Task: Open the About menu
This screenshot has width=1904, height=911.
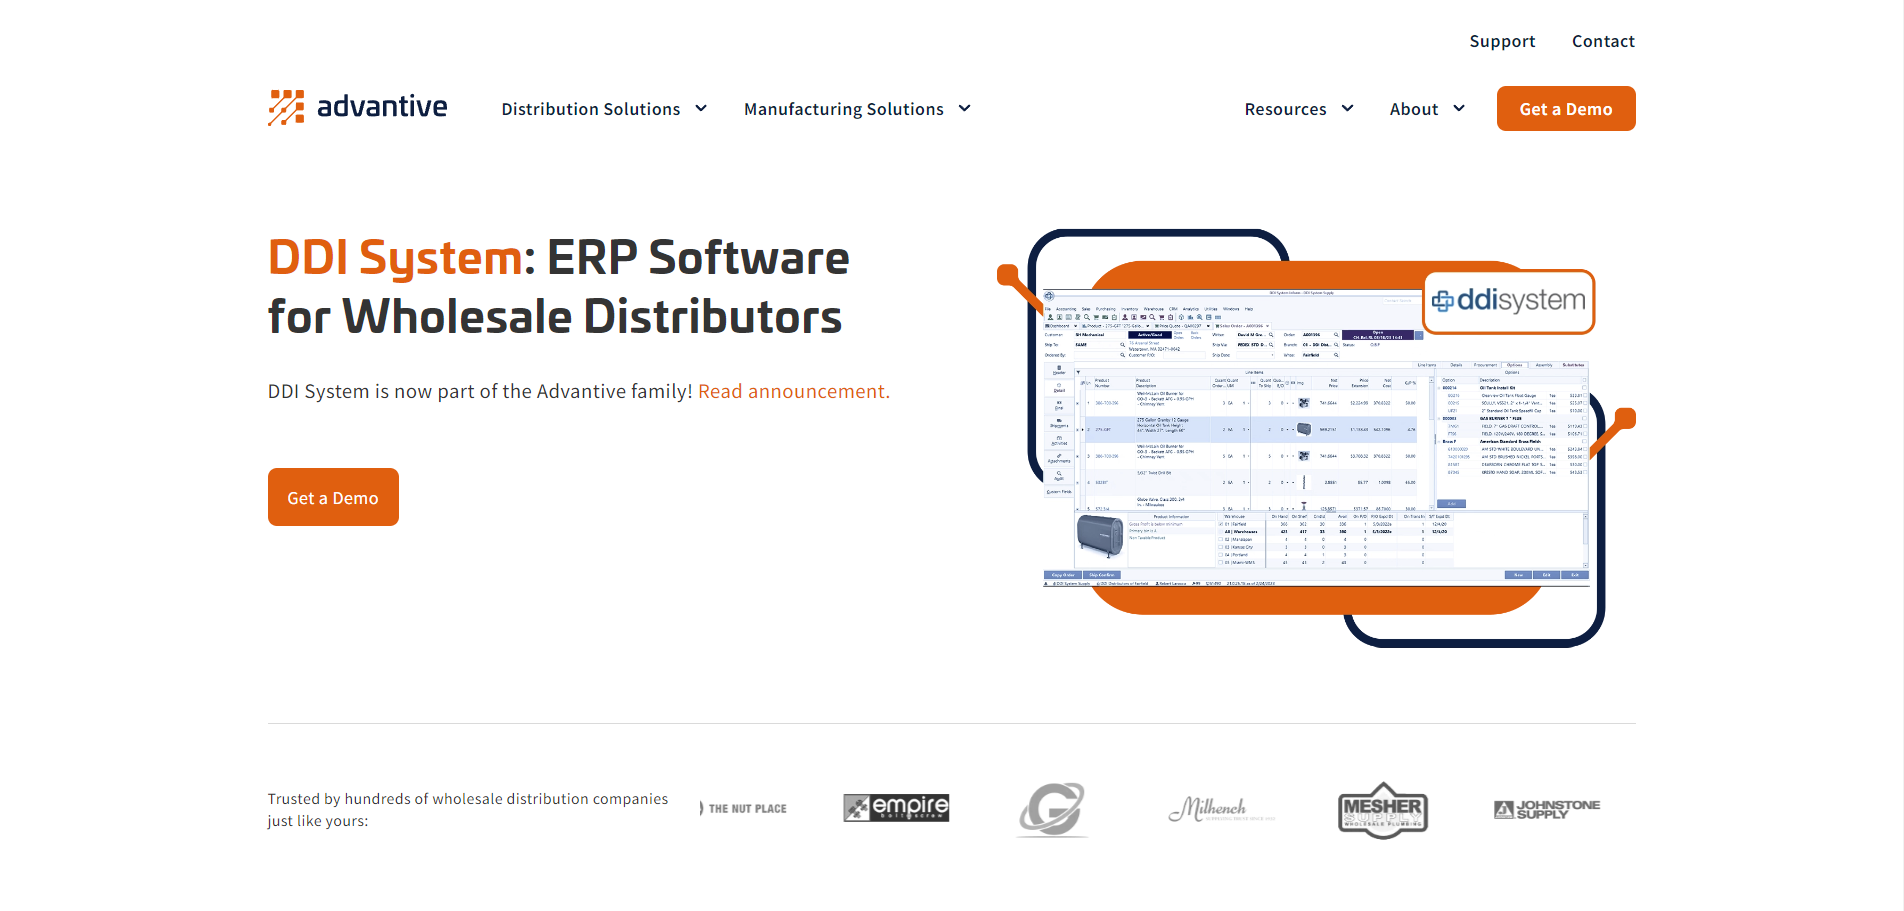Action: click(1414, 109)
